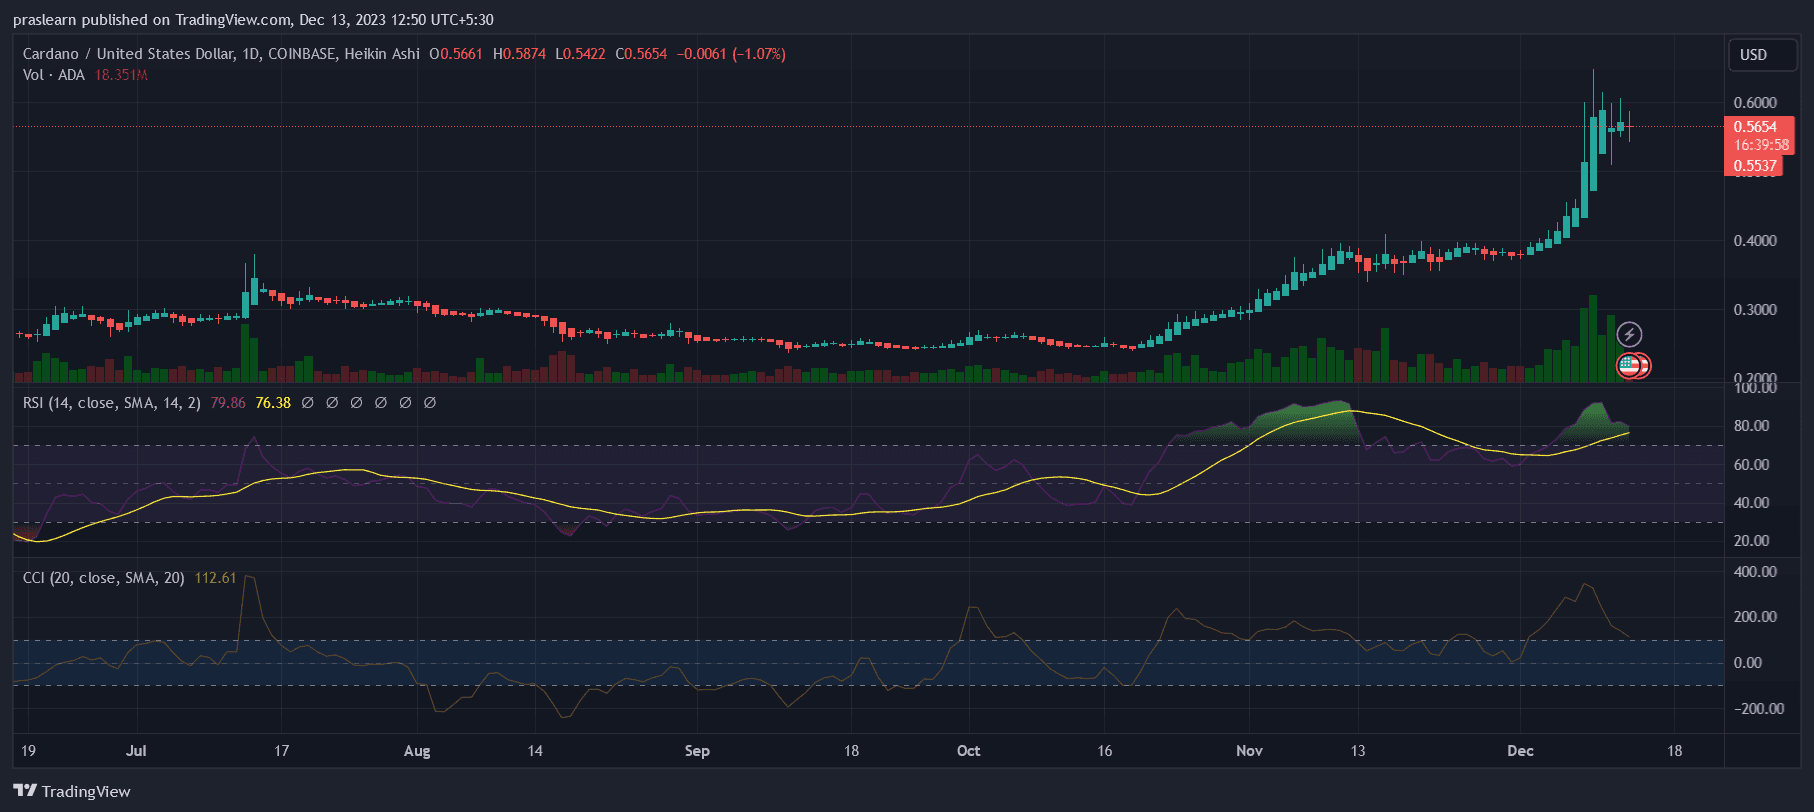The image size is (1814, 812).
Task: Click the TradingView logo at bottom left
Action: (72, 791)
